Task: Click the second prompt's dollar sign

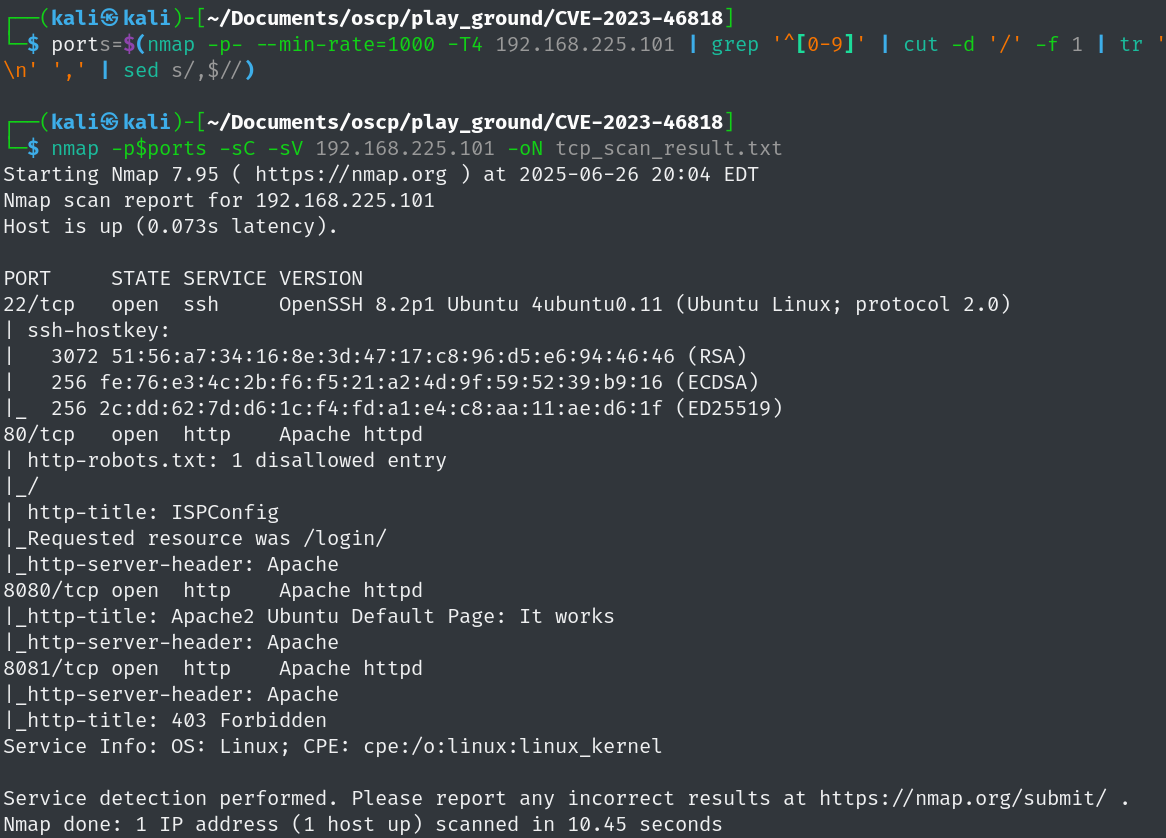Action: pyautogui.click(x=33, y=149)
